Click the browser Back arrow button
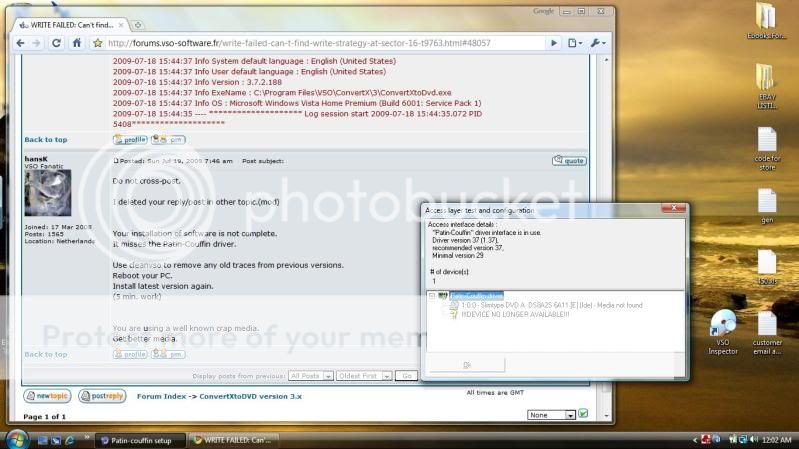This screenshot has height=449, width=799. click(21, 43)
